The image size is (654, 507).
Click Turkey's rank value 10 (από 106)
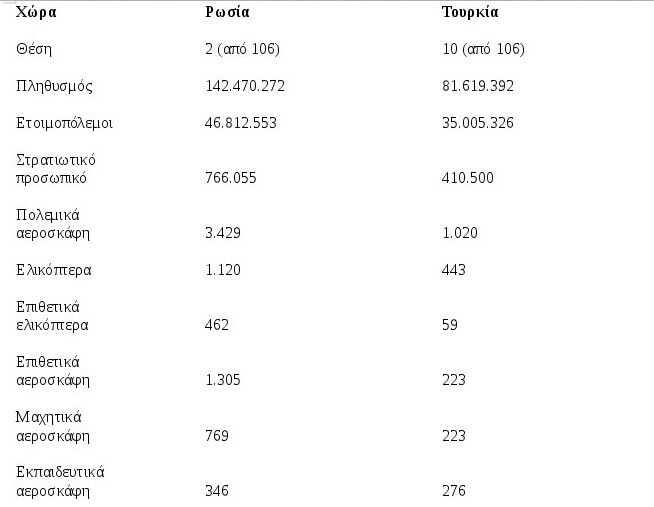483,49
